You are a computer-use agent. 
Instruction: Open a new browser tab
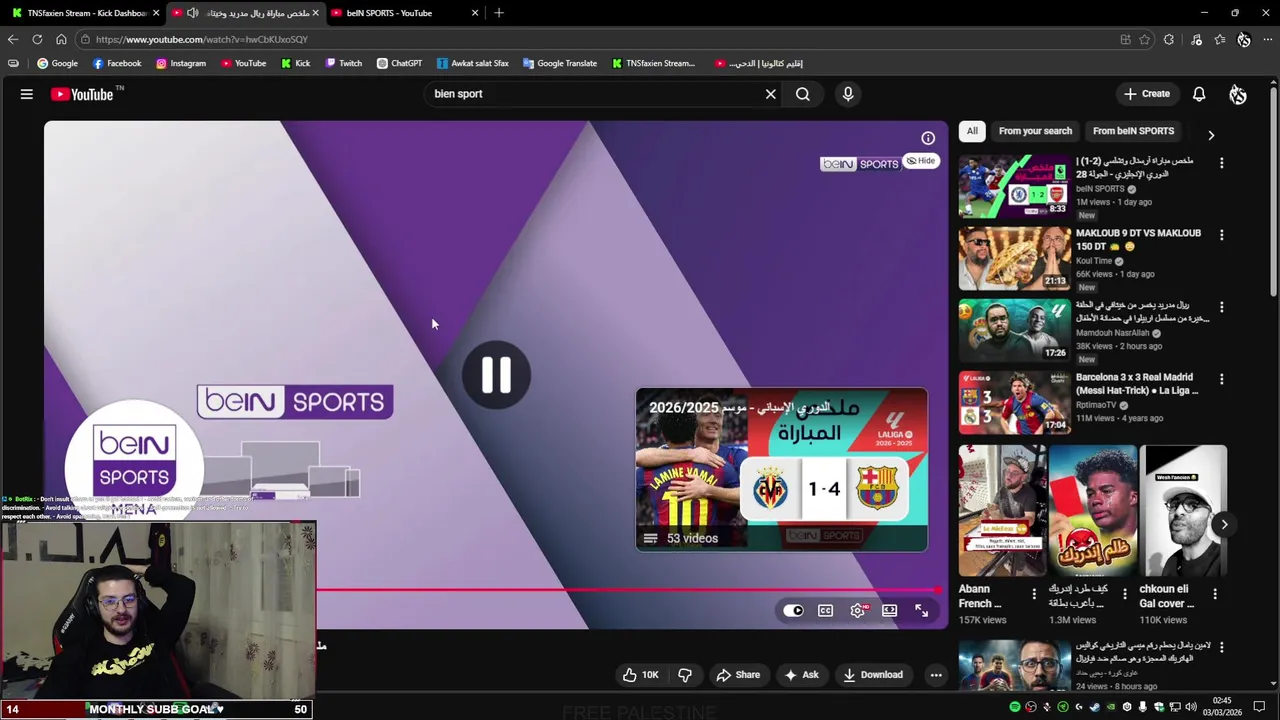[499, 13]
